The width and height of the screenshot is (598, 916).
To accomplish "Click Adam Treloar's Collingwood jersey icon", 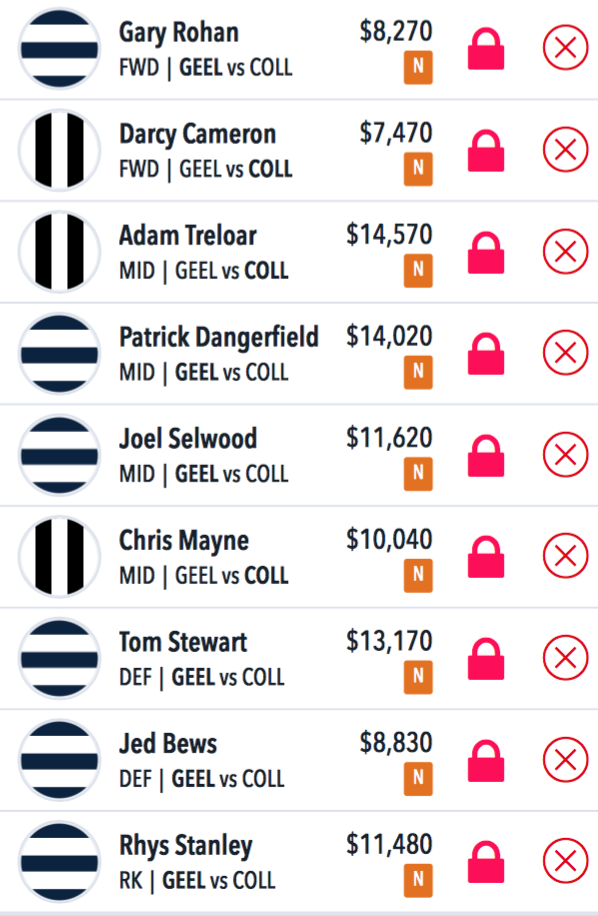I will click(x=59, y=251).
